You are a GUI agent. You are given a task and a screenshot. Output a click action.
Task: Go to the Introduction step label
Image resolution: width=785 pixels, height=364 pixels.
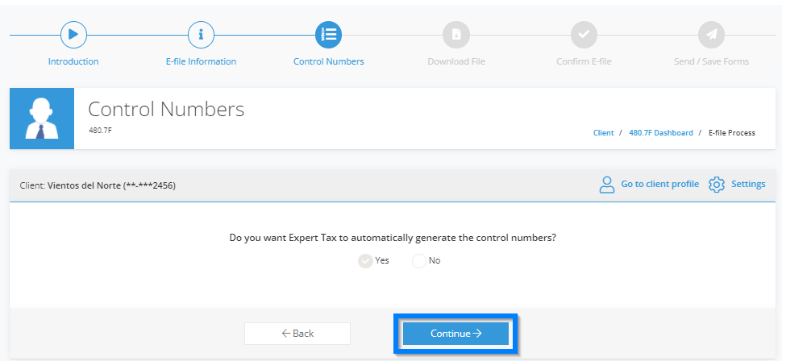(73, 62)
